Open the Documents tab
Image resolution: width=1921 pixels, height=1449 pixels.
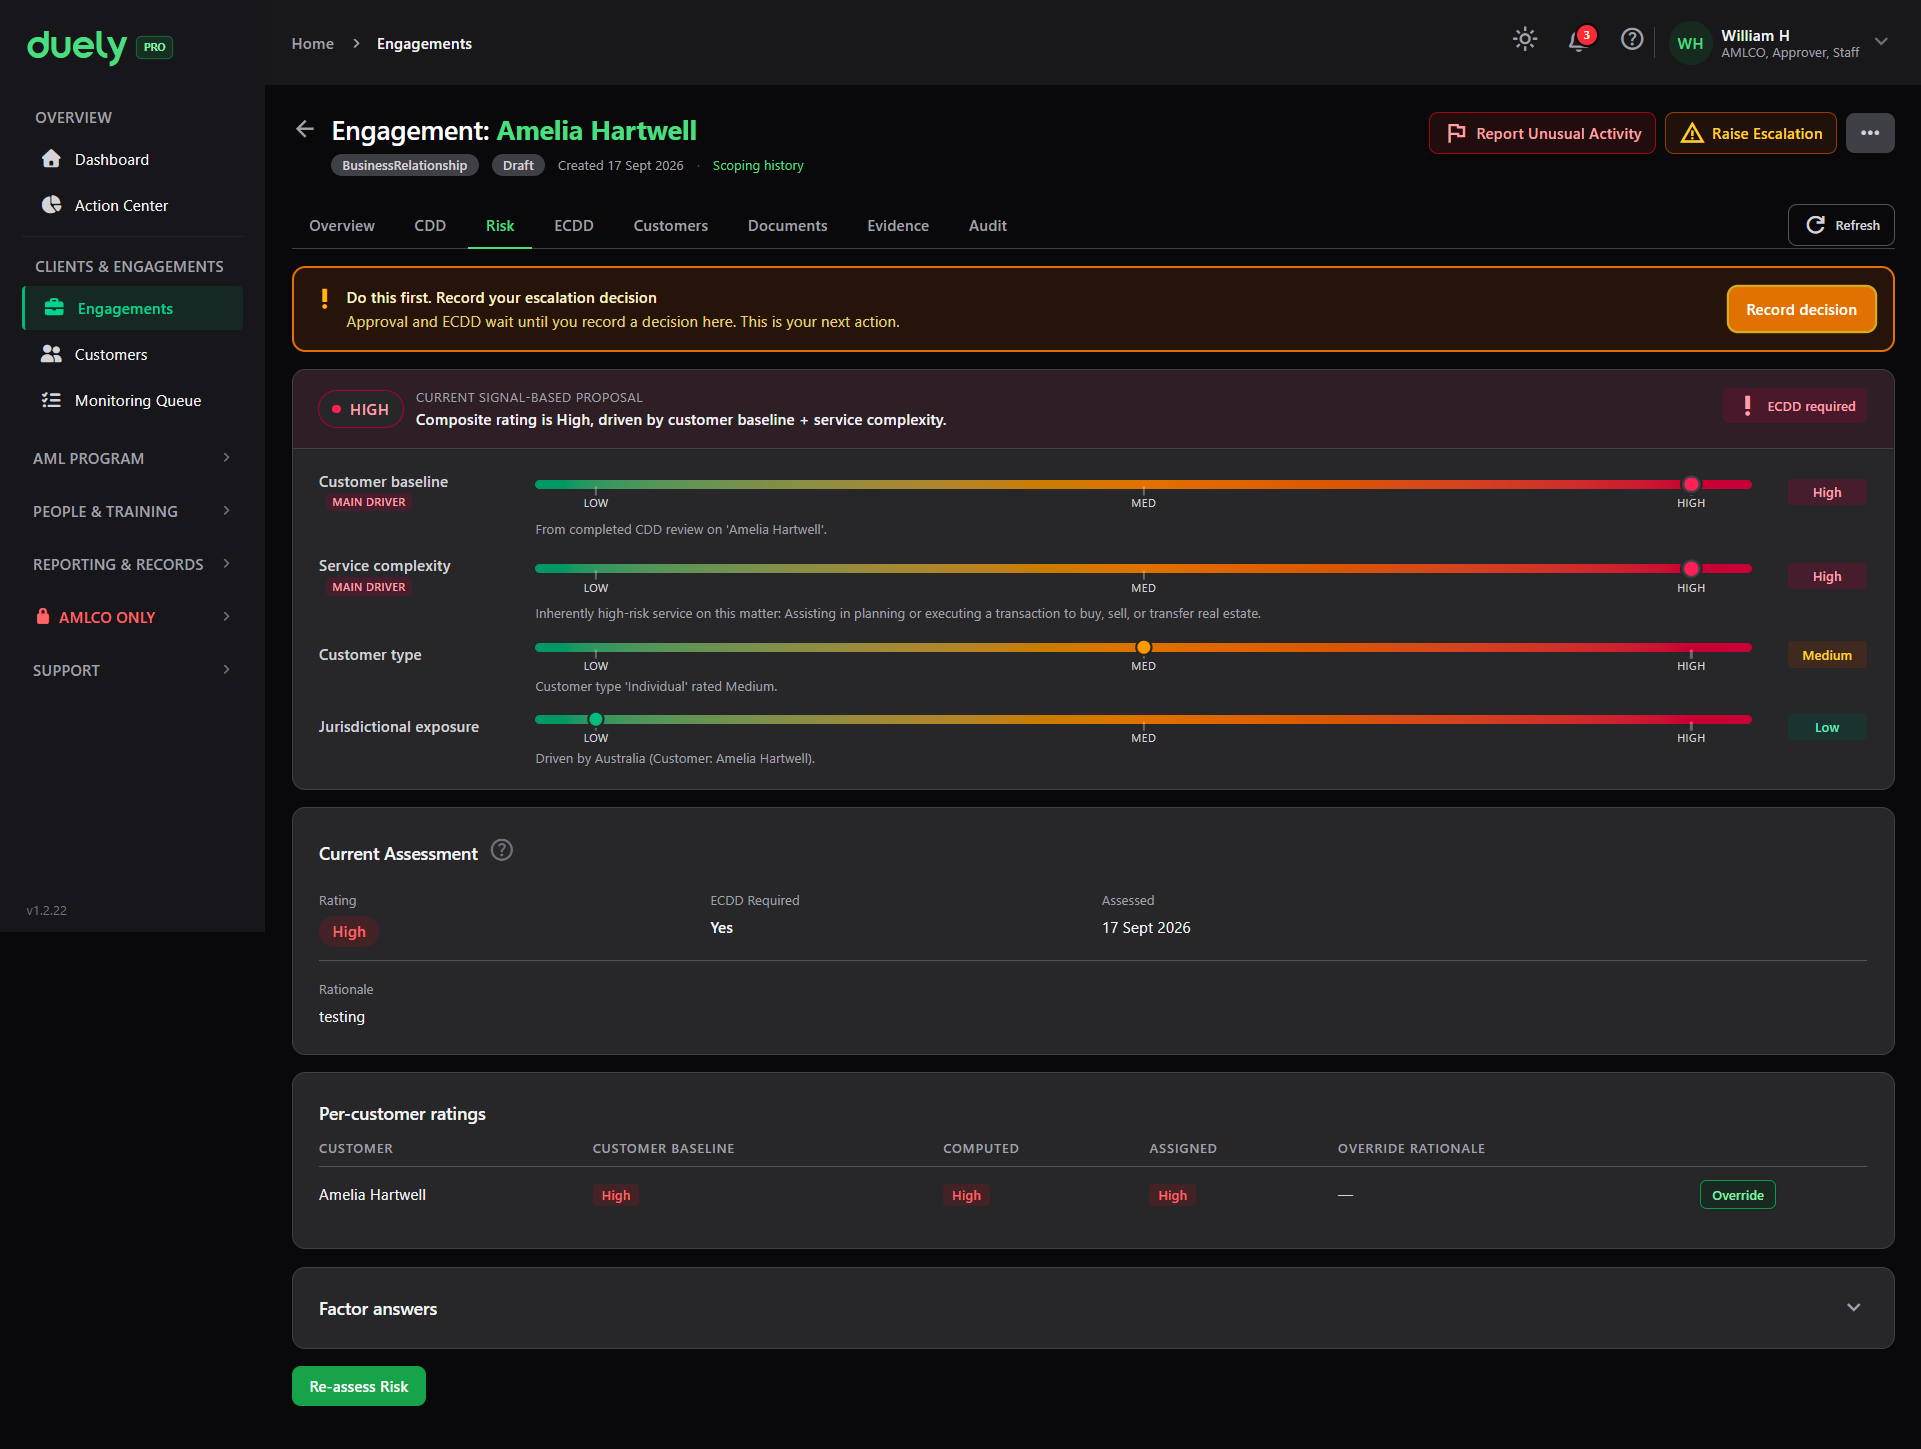(787, 226)
